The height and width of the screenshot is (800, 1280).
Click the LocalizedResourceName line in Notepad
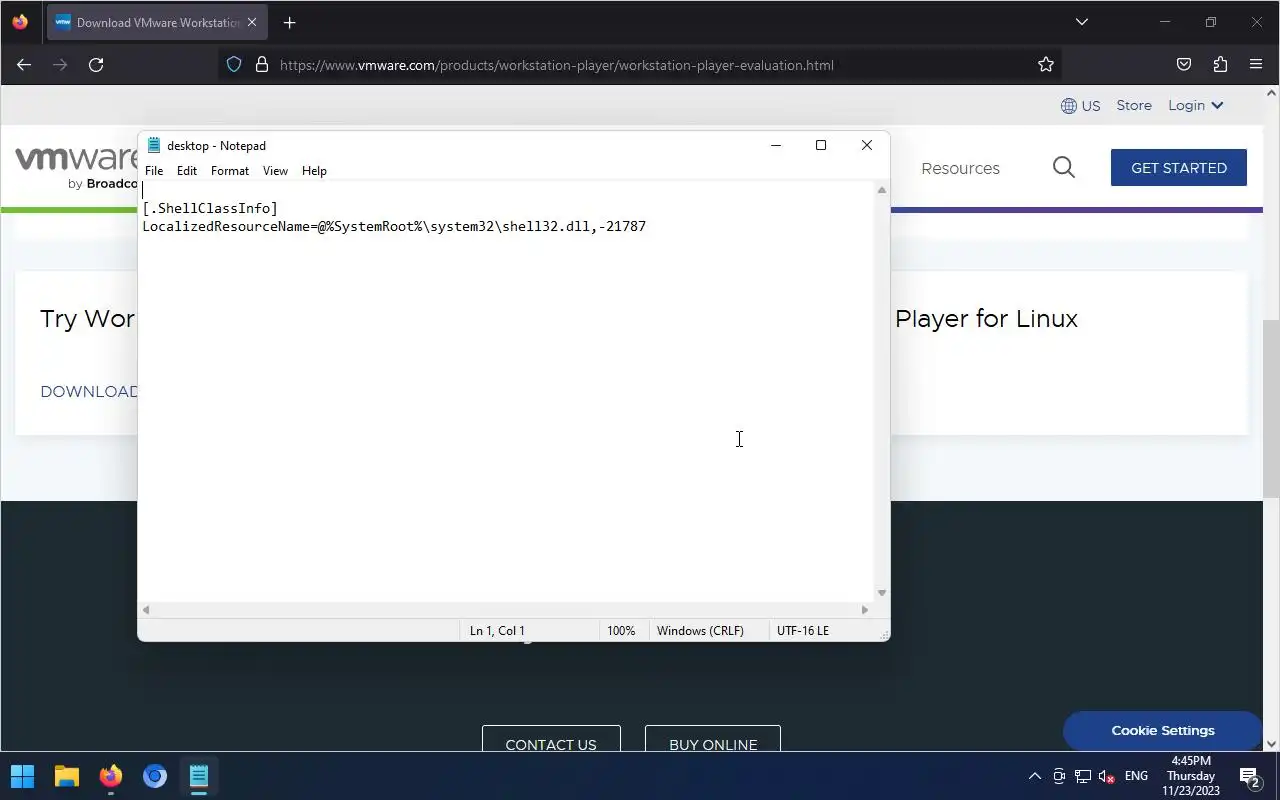click(394, 227)
